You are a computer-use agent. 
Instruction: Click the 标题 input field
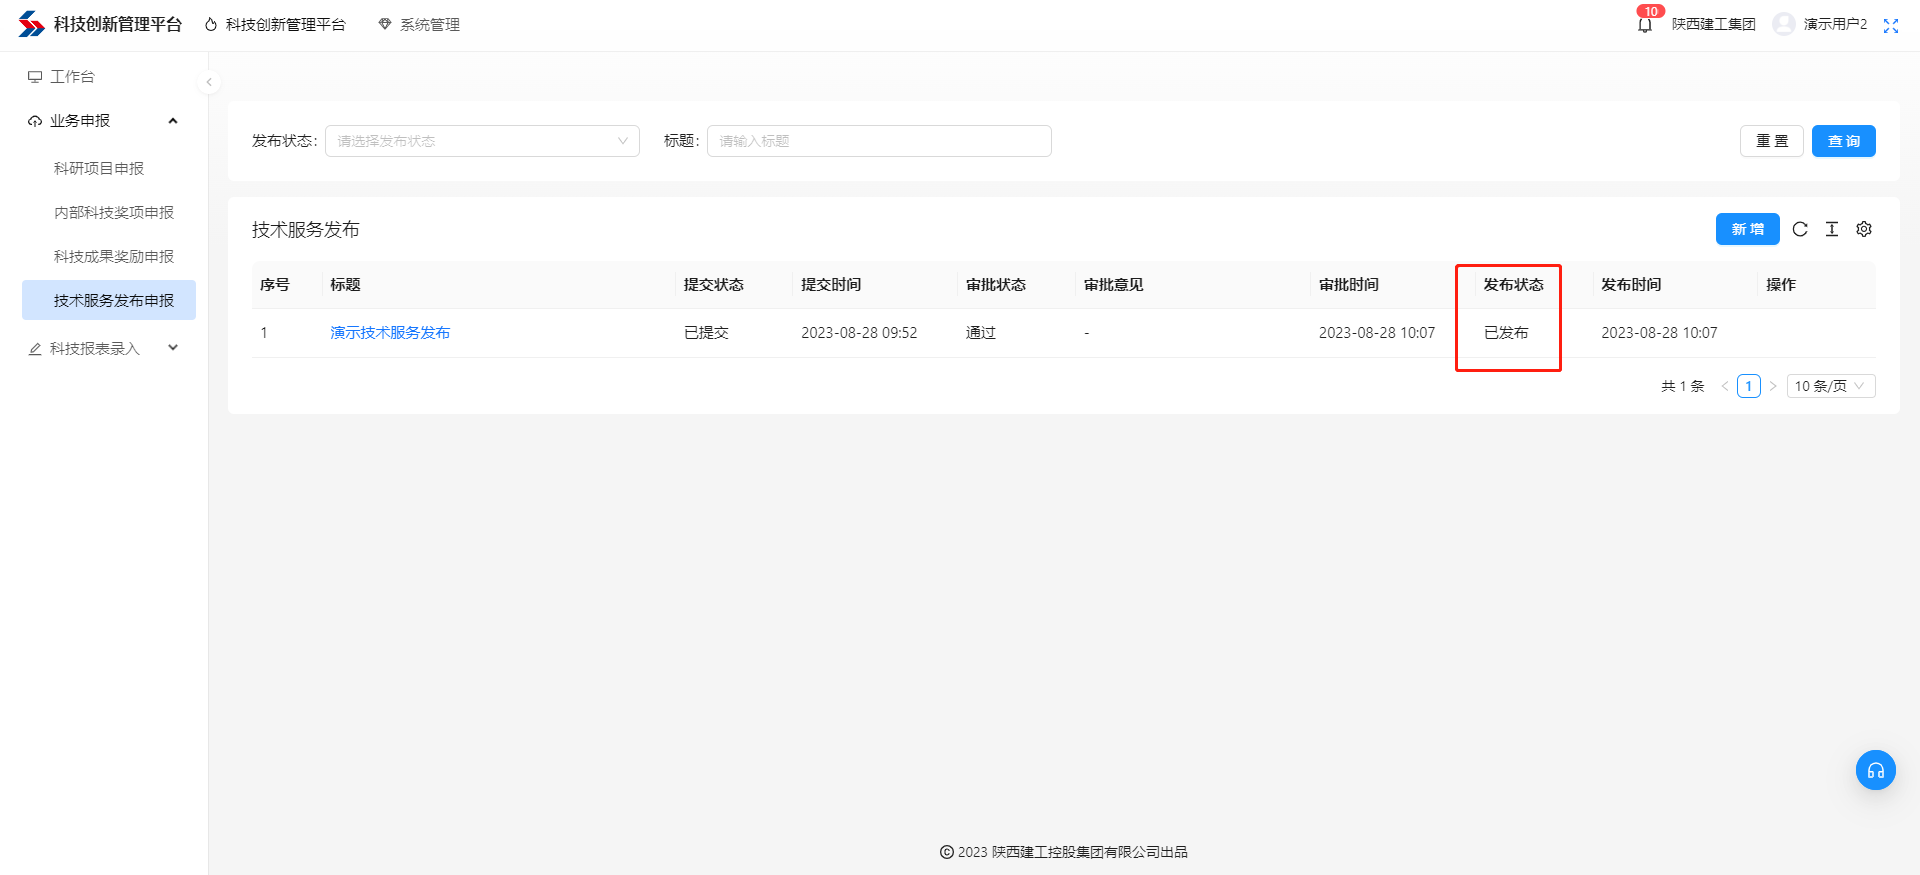tap(879, 141)
